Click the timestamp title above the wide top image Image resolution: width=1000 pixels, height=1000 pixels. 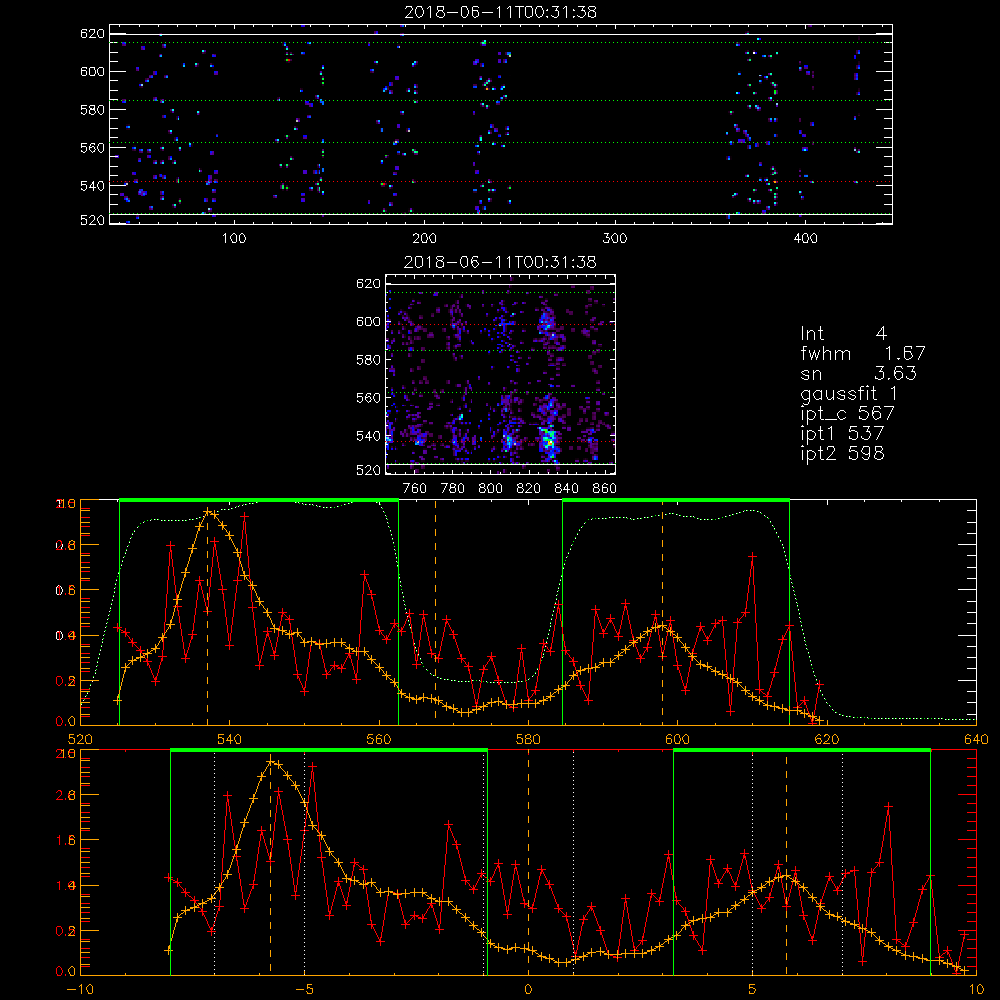pyautogui.click(x=501, y=12)
